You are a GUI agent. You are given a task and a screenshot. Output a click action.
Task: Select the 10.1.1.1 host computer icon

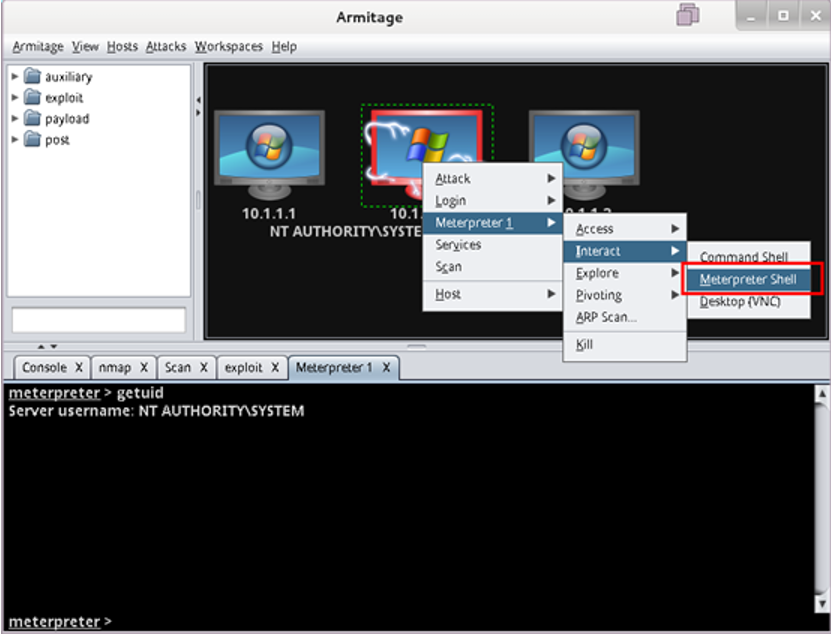pos(269,154)
